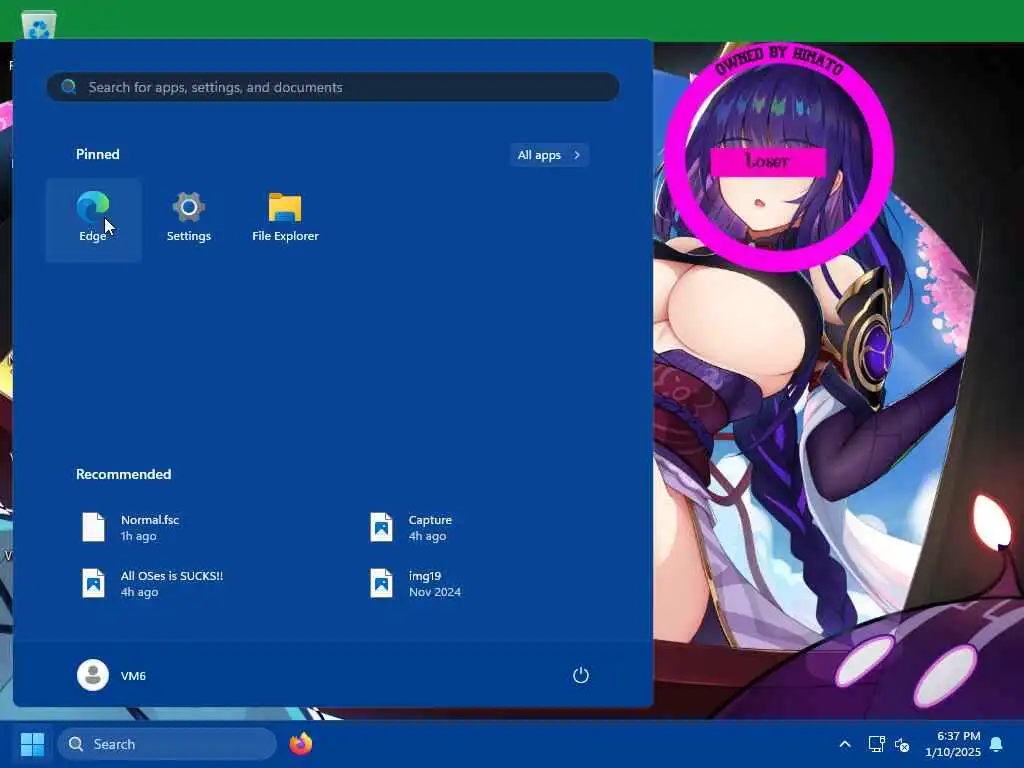Open 'All OSes is SUCKS!!' recommended file

point(152,584)
